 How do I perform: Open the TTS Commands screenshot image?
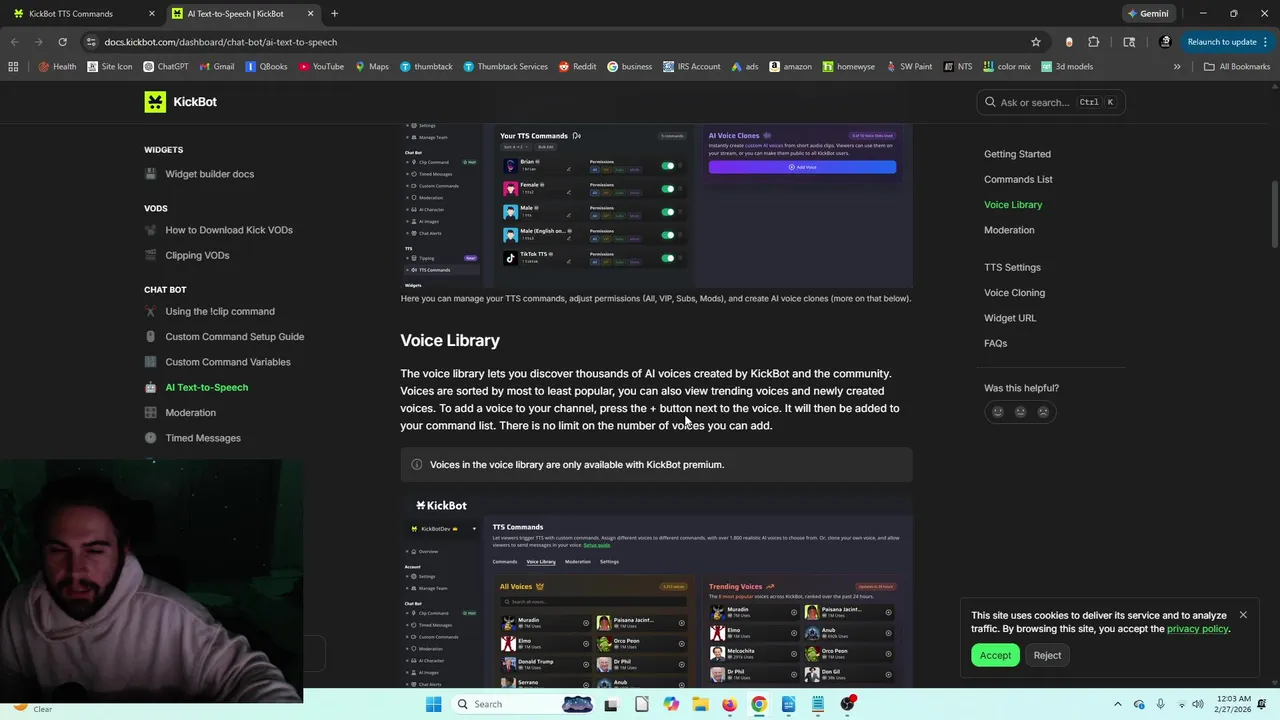click(657, 206)
